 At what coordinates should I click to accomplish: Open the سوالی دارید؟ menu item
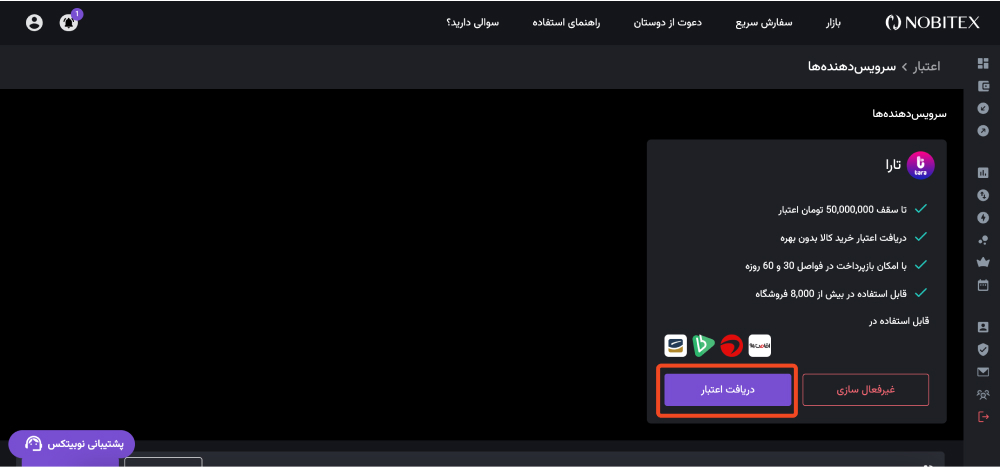pos(473,23)
